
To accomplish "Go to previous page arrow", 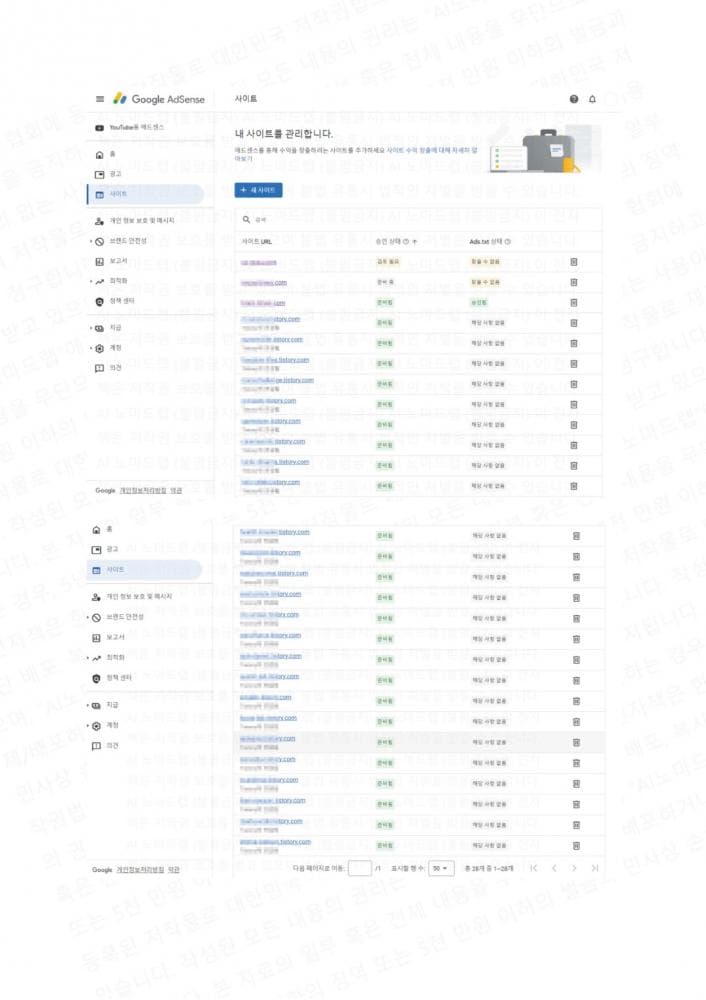I will [554, 868].
